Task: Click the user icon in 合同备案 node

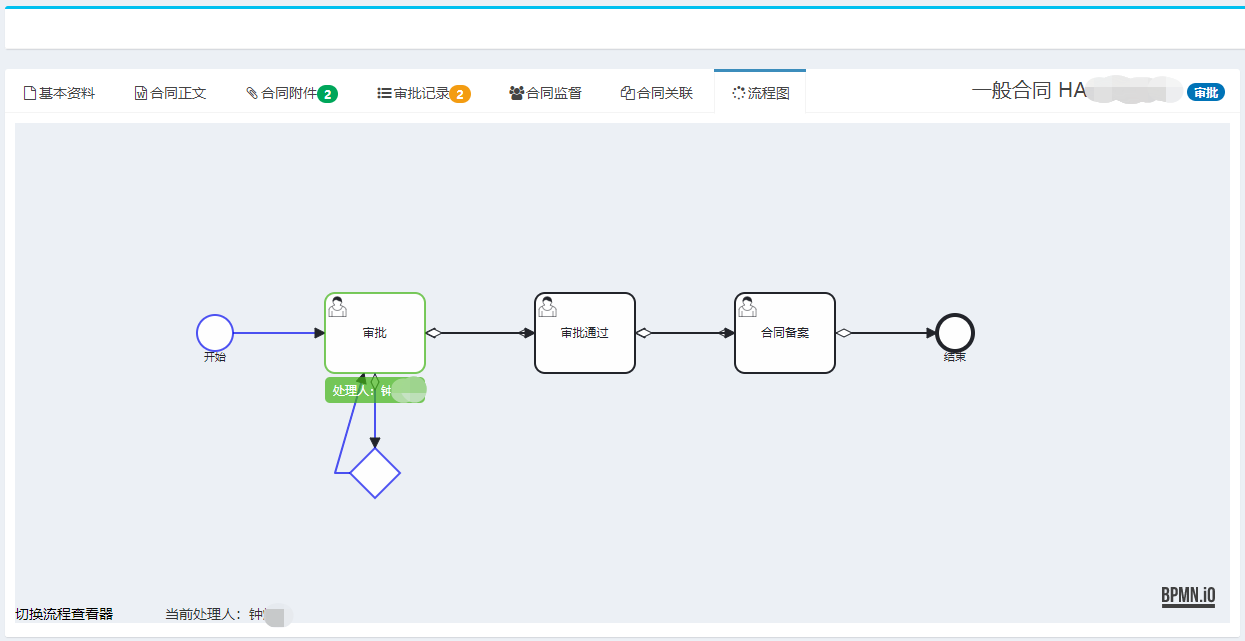Action: (747, 307)
